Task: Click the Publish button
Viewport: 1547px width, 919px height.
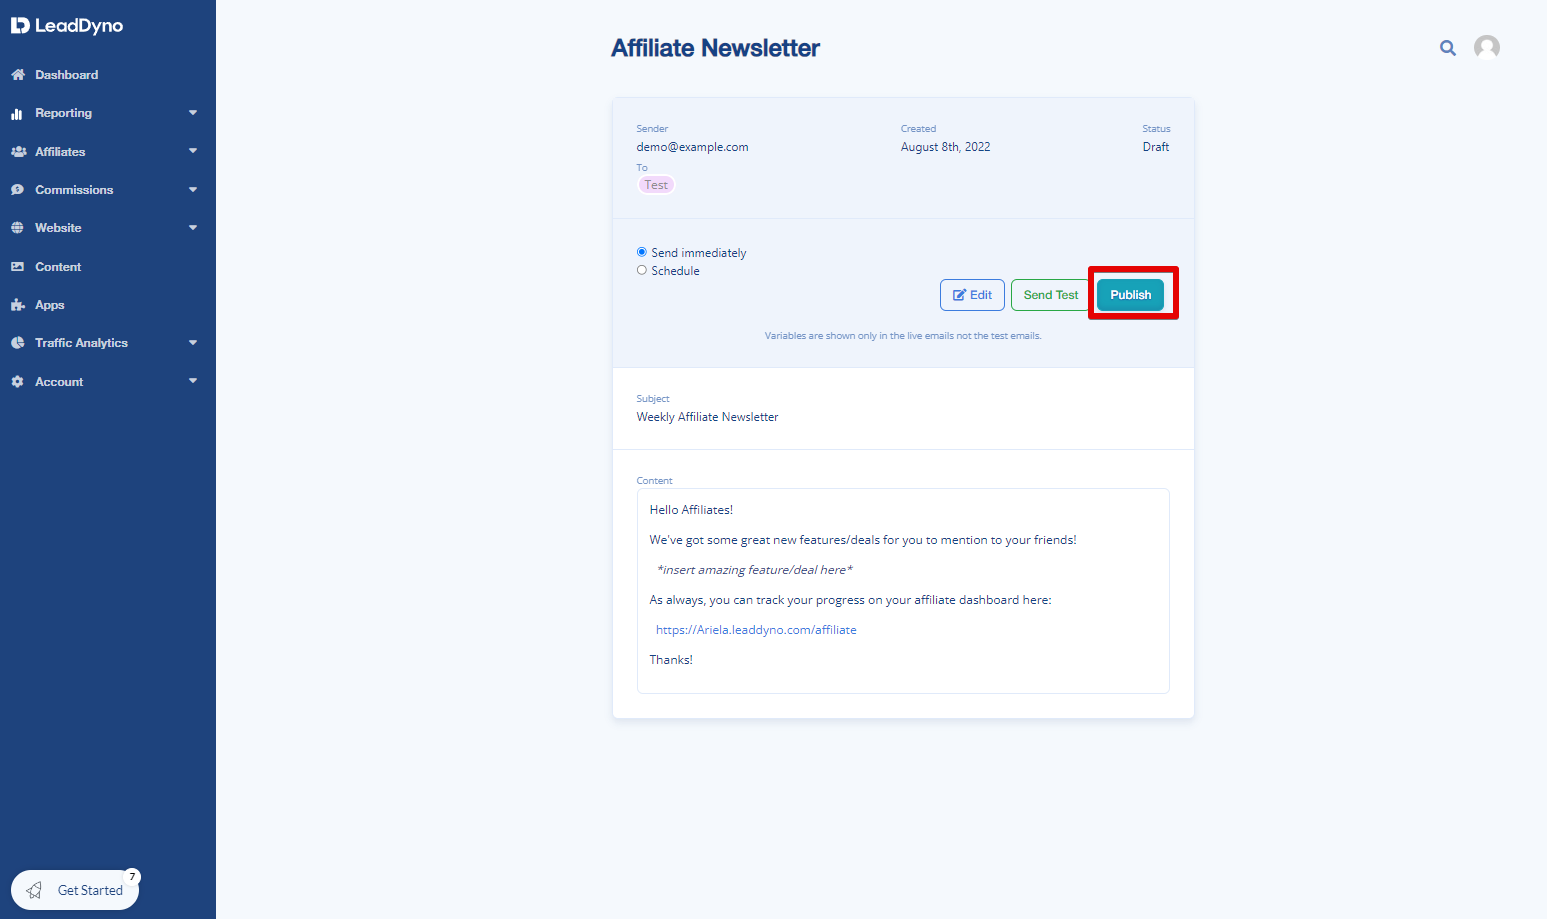Action: coord(1130,295)
